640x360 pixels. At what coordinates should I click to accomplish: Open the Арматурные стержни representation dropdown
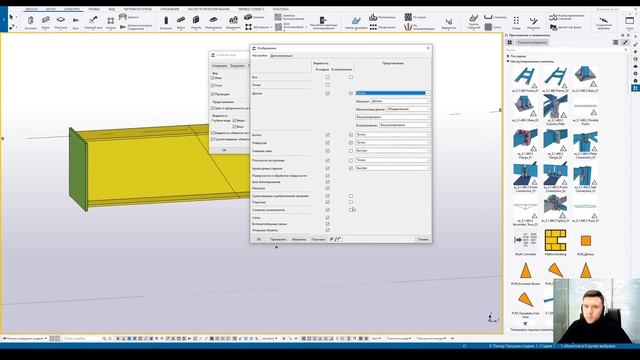pos(392,168)
